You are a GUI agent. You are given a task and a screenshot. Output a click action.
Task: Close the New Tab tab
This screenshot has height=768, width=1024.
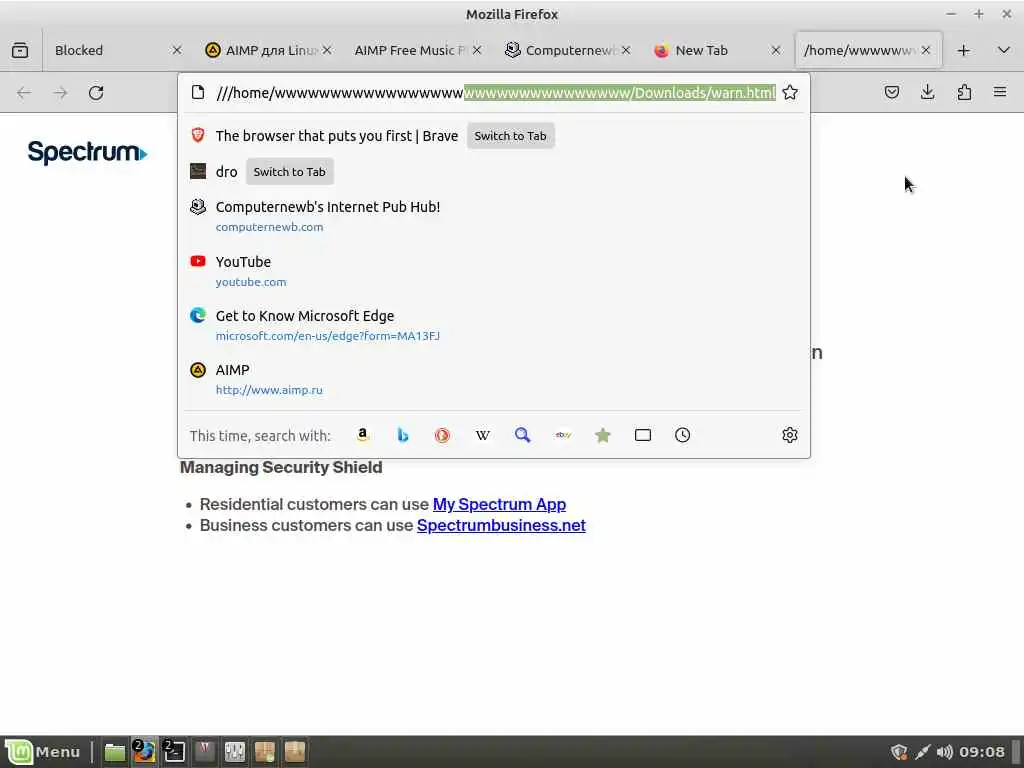point(775,50)
